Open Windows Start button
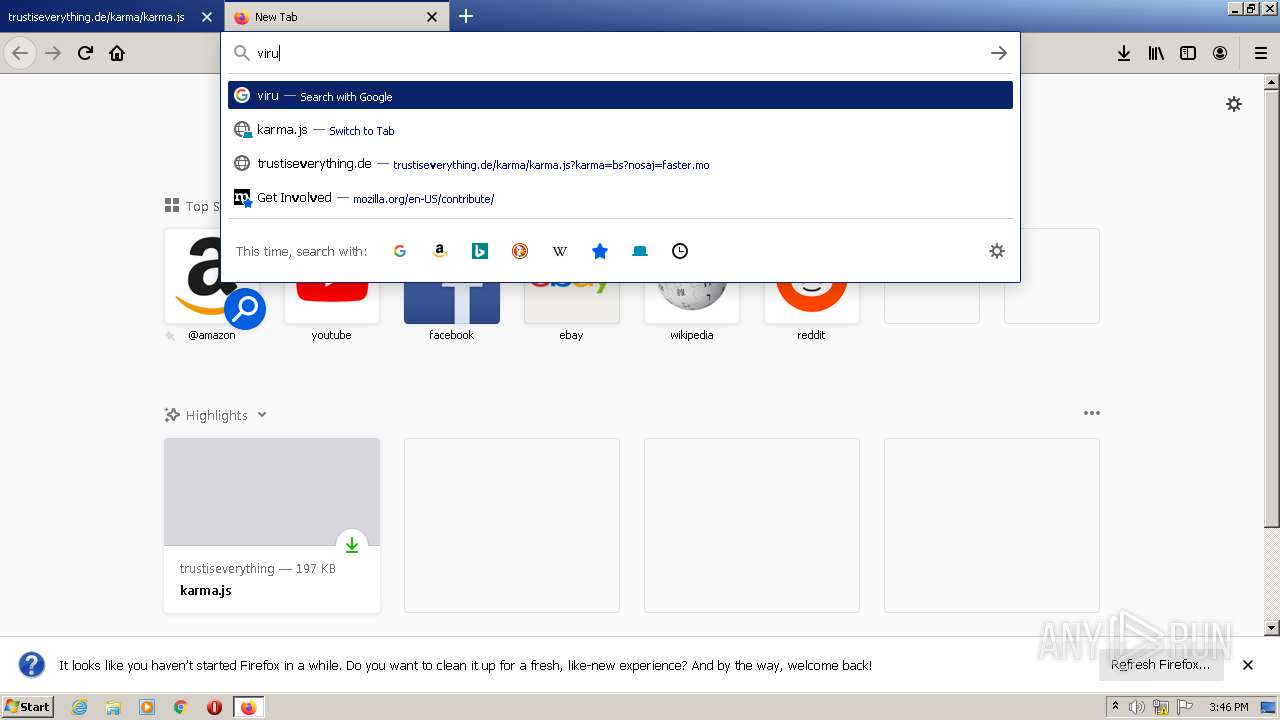Image resolution: width=1280 pixels, height=720 pixels. click(28, 707)
